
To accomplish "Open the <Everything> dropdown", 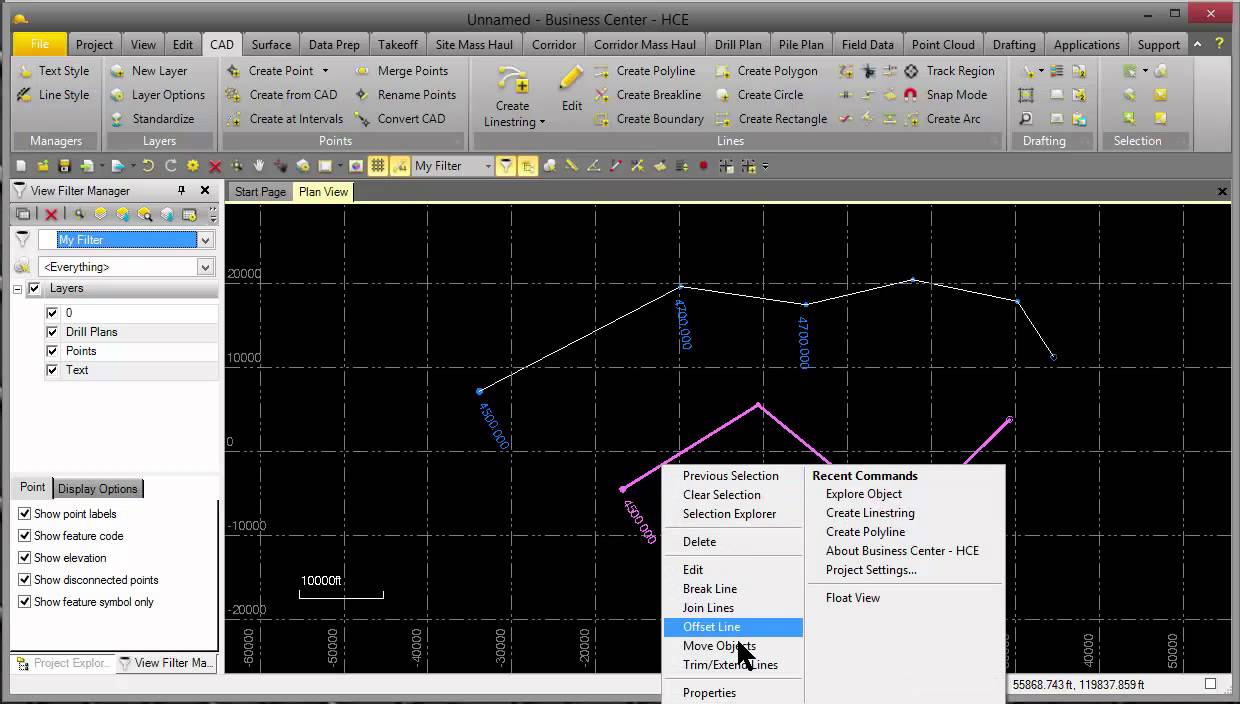I will [x=205, y=267].
